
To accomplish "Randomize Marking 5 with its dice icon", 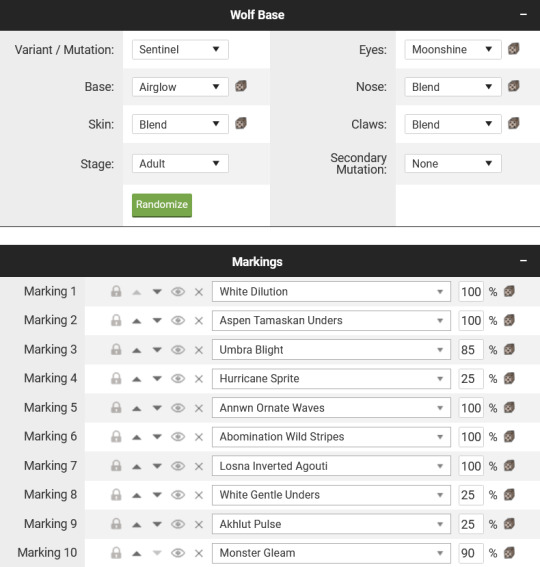I will click(x=509, y=408).
